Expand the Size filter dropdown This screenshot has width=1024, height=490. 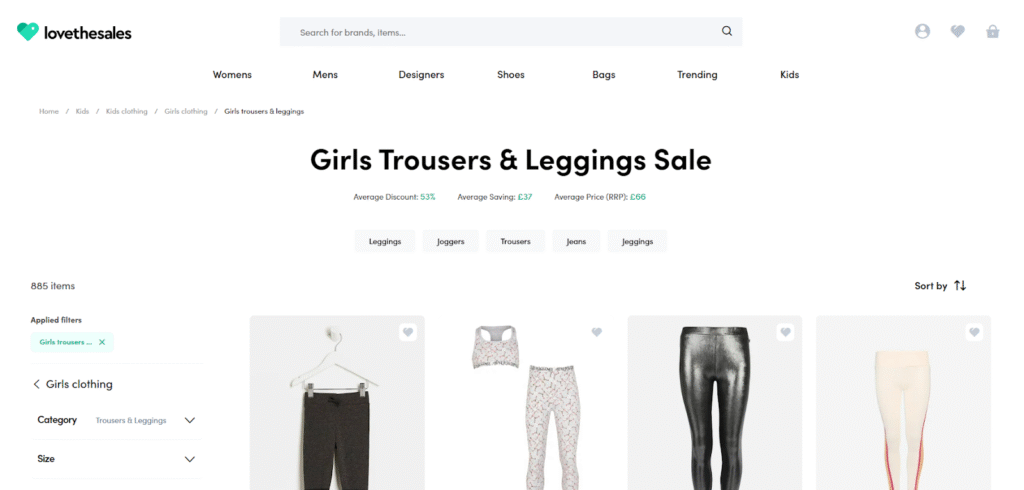190,459
